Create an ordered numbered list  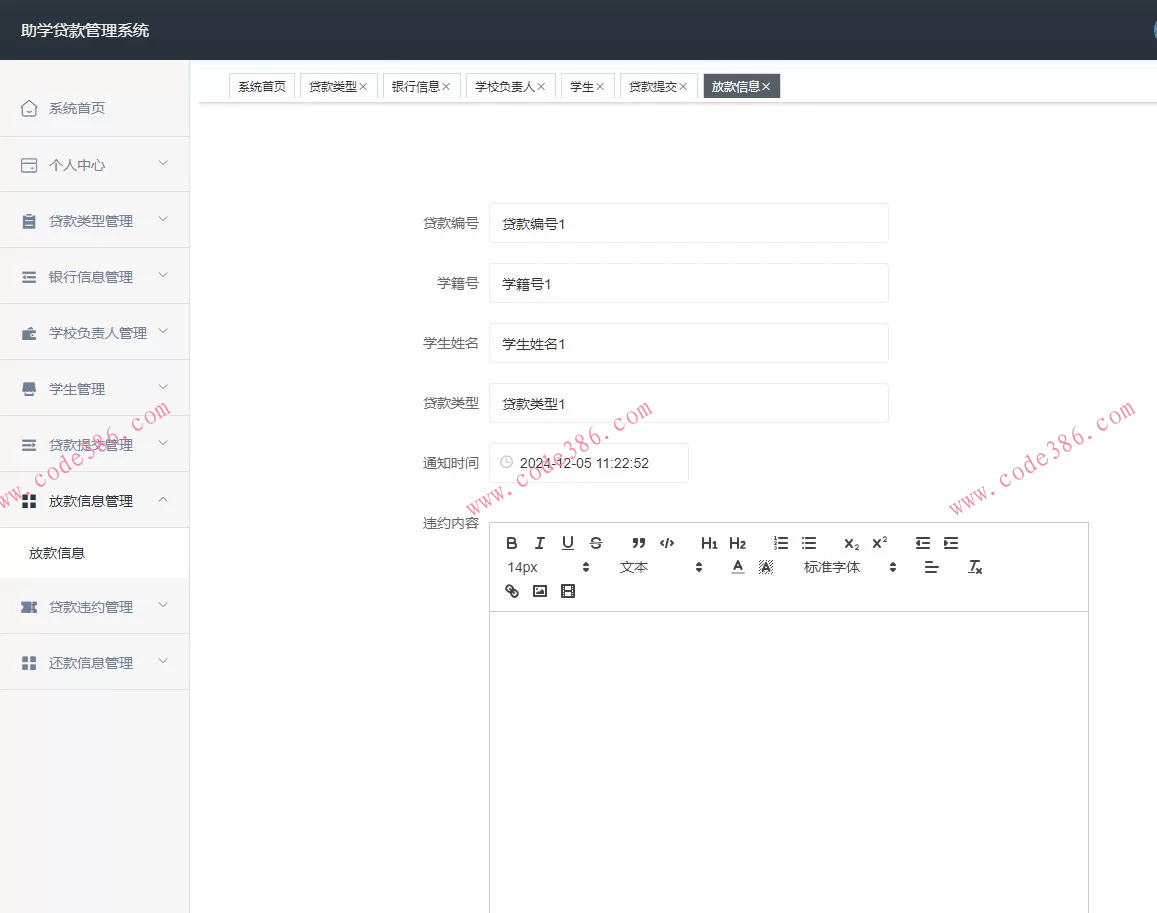(x=781, y=543)
